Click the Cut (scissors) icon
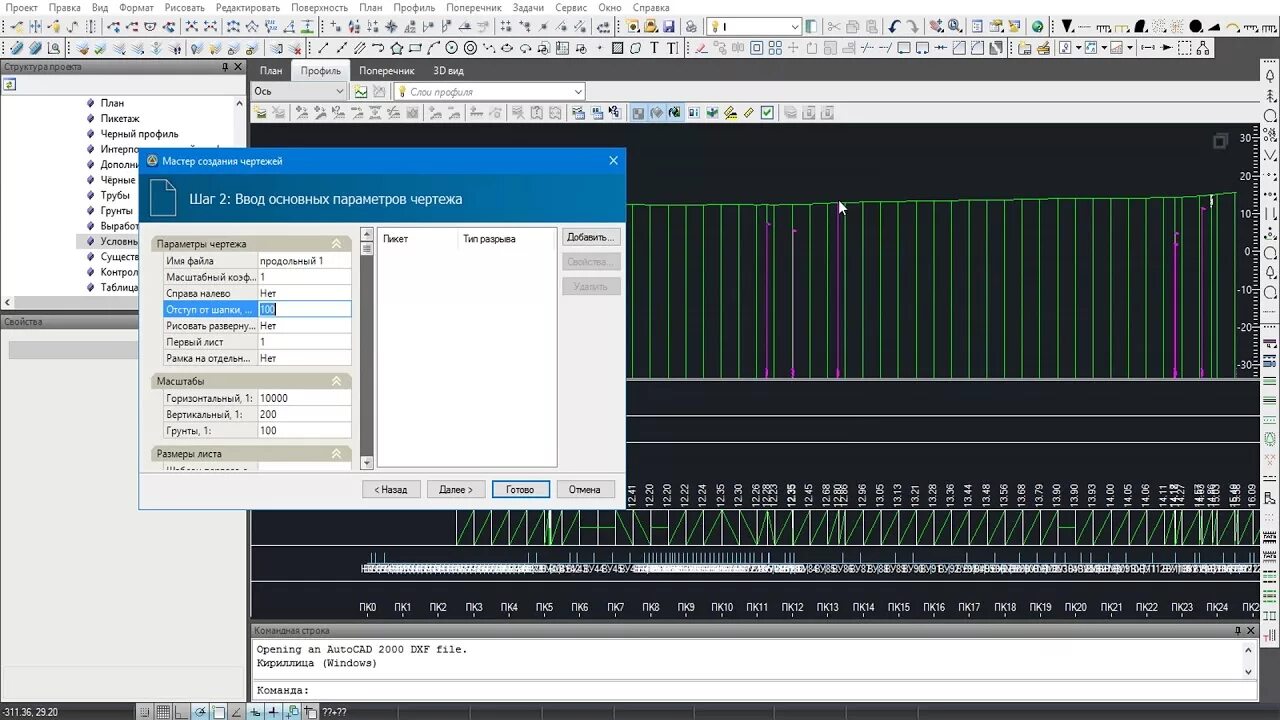 point(834,26)
